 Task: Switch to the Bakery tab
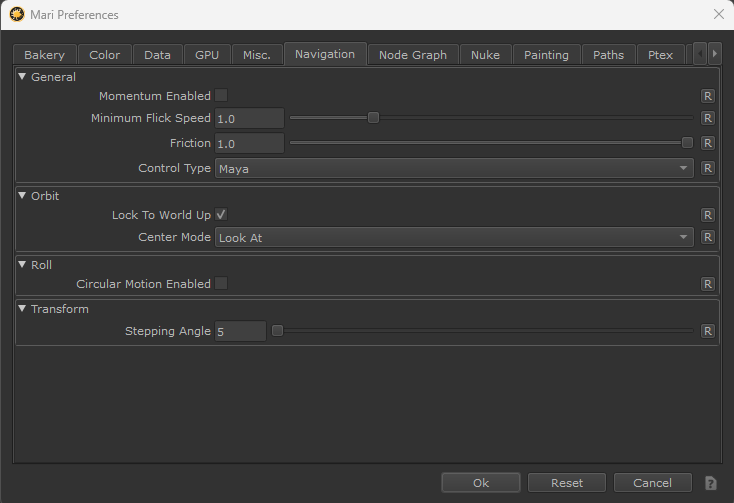click(x=44, y=55)
